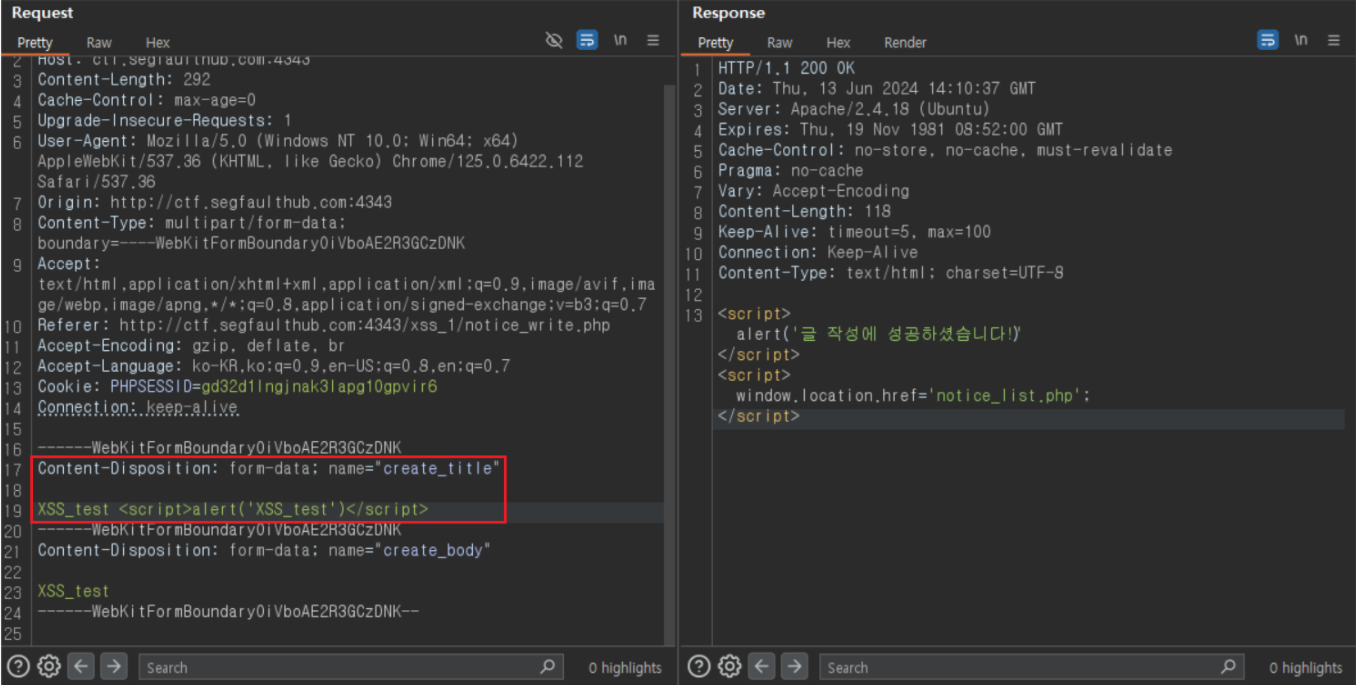
Task: Click the Request Search input field
Action: pos(350,667)
